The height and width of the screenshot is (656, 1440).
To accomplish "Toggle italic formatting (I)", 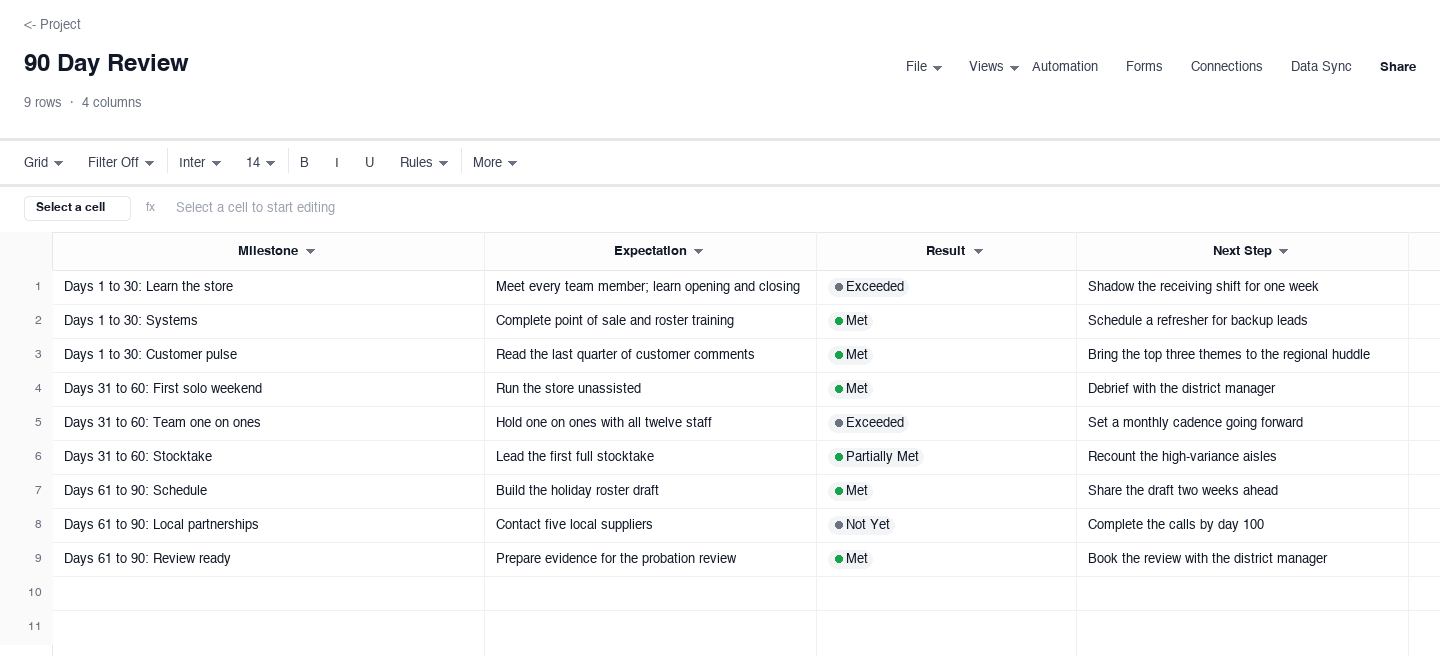I will tap(337, 163).
